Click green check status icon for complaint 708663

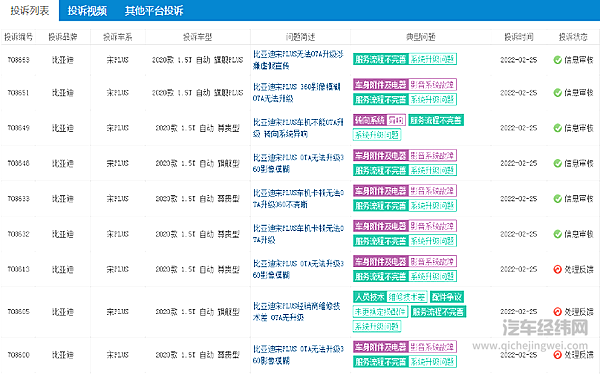(x=558, y=60)
